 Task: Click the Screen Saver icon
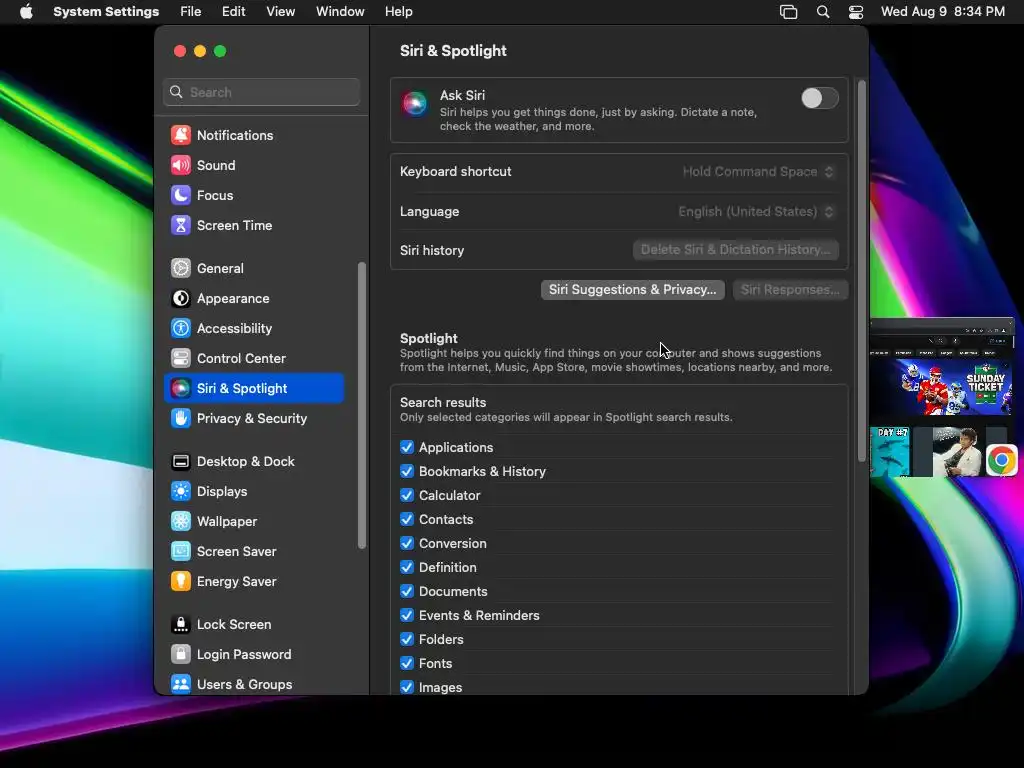tap(181, 552)
